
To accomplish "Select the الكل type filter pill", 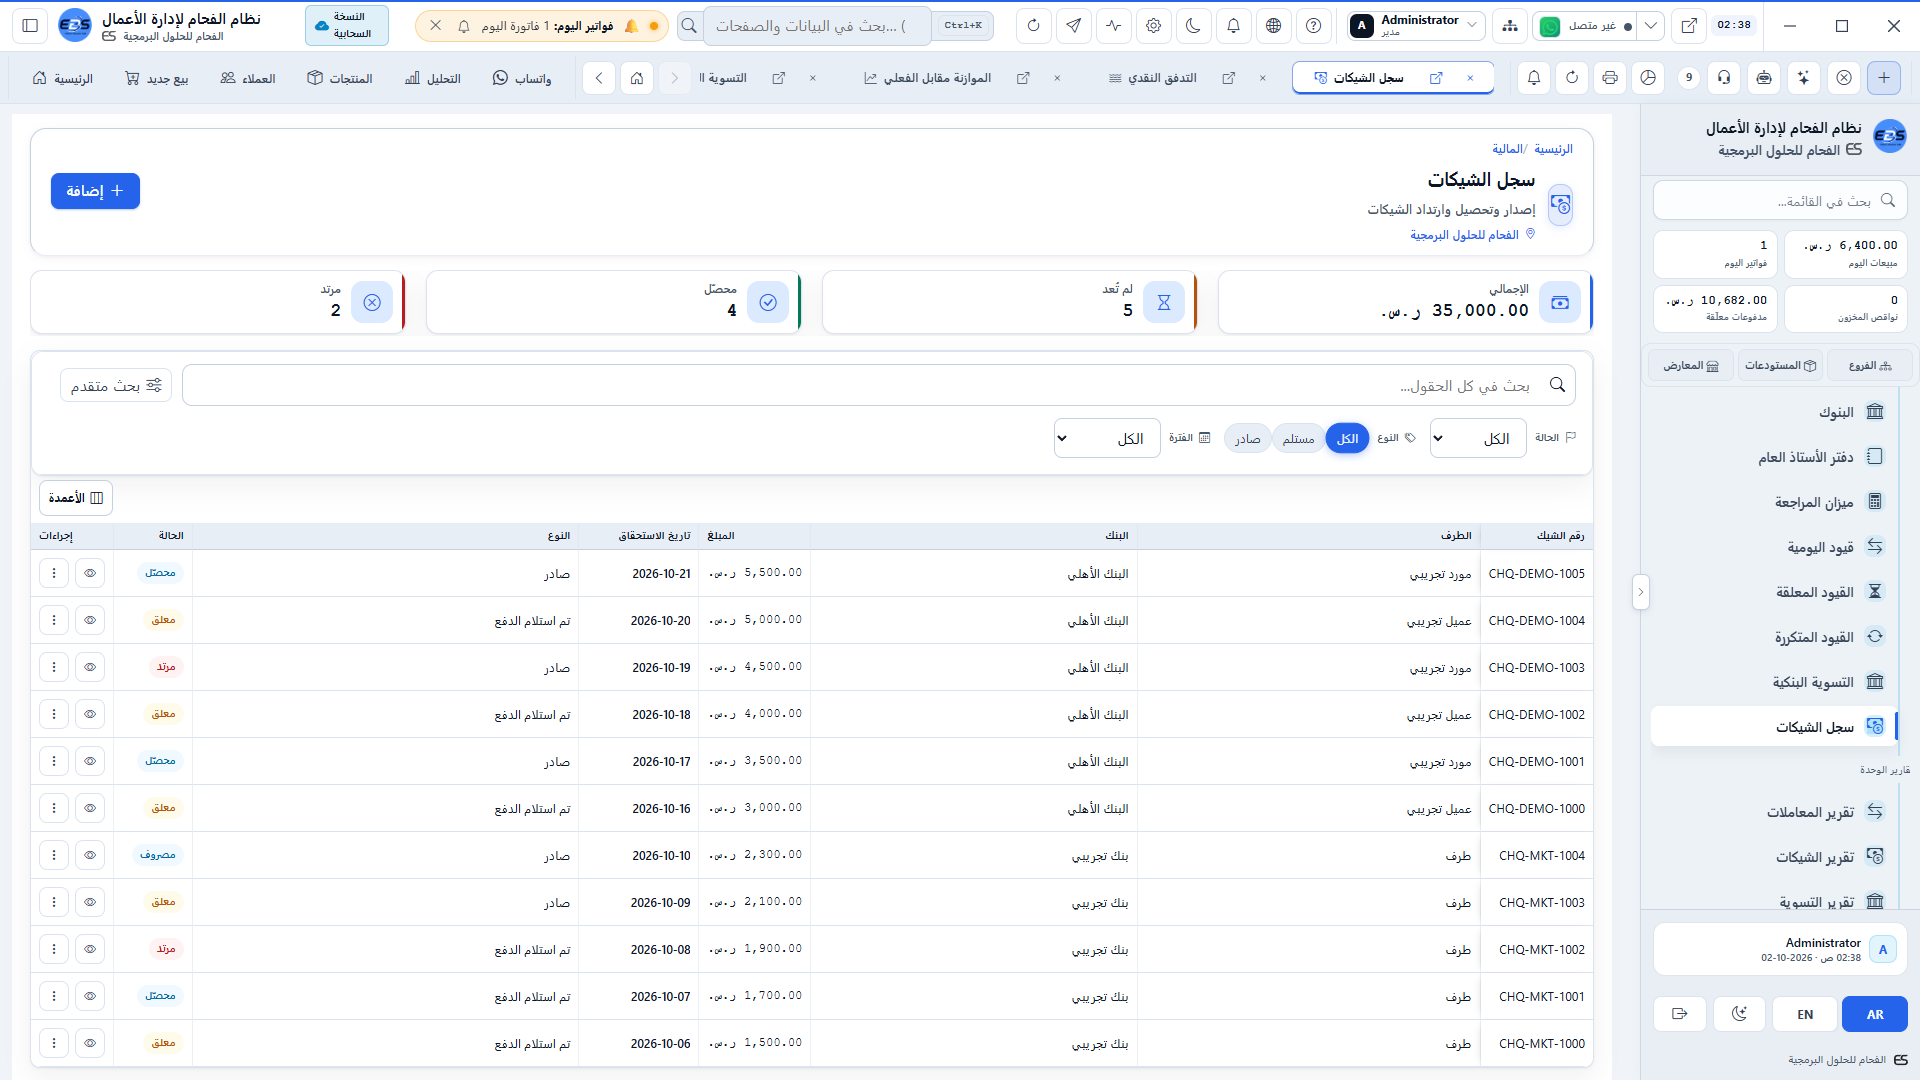I will point(1347,438).
